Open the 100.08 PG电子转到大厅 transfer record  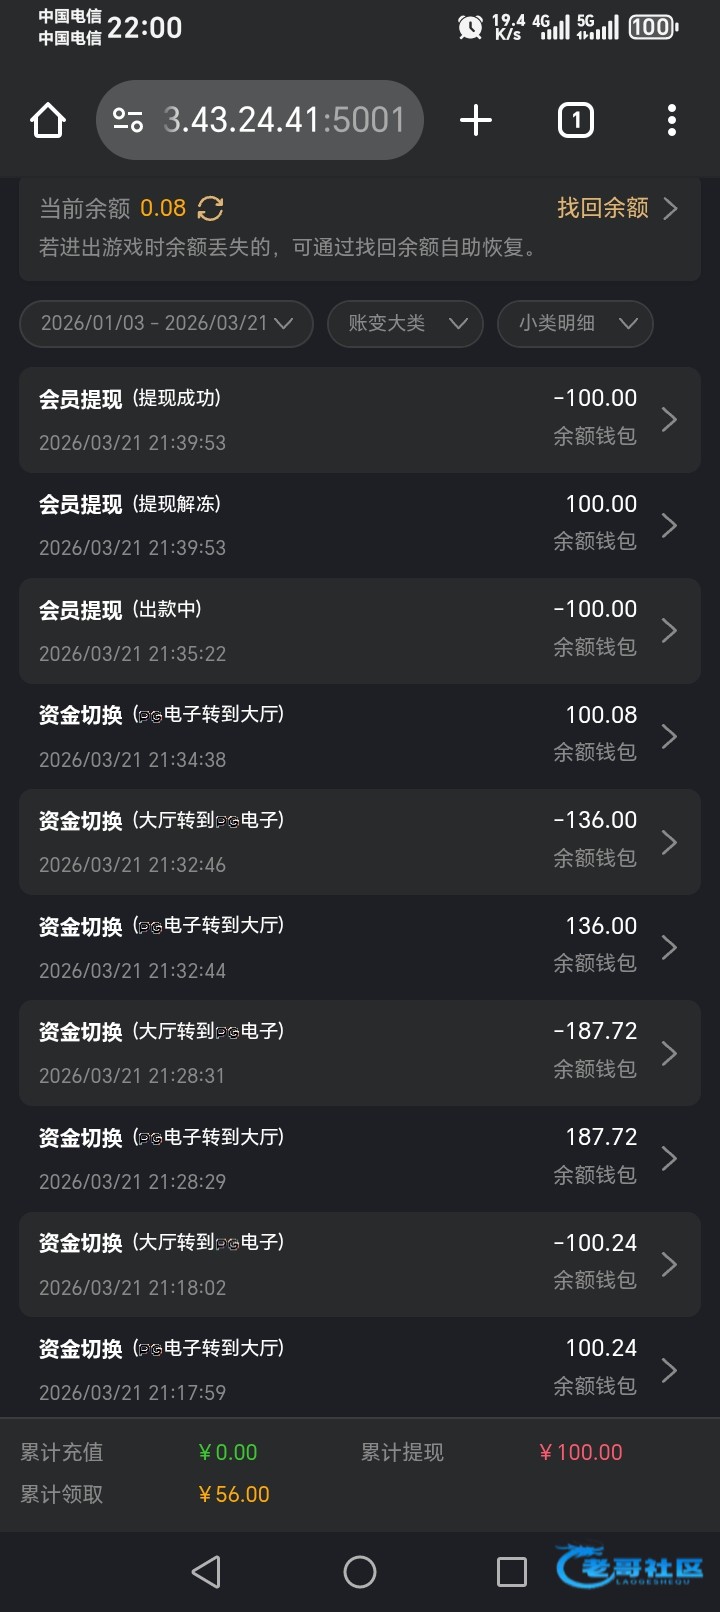[x=359, y=737]
